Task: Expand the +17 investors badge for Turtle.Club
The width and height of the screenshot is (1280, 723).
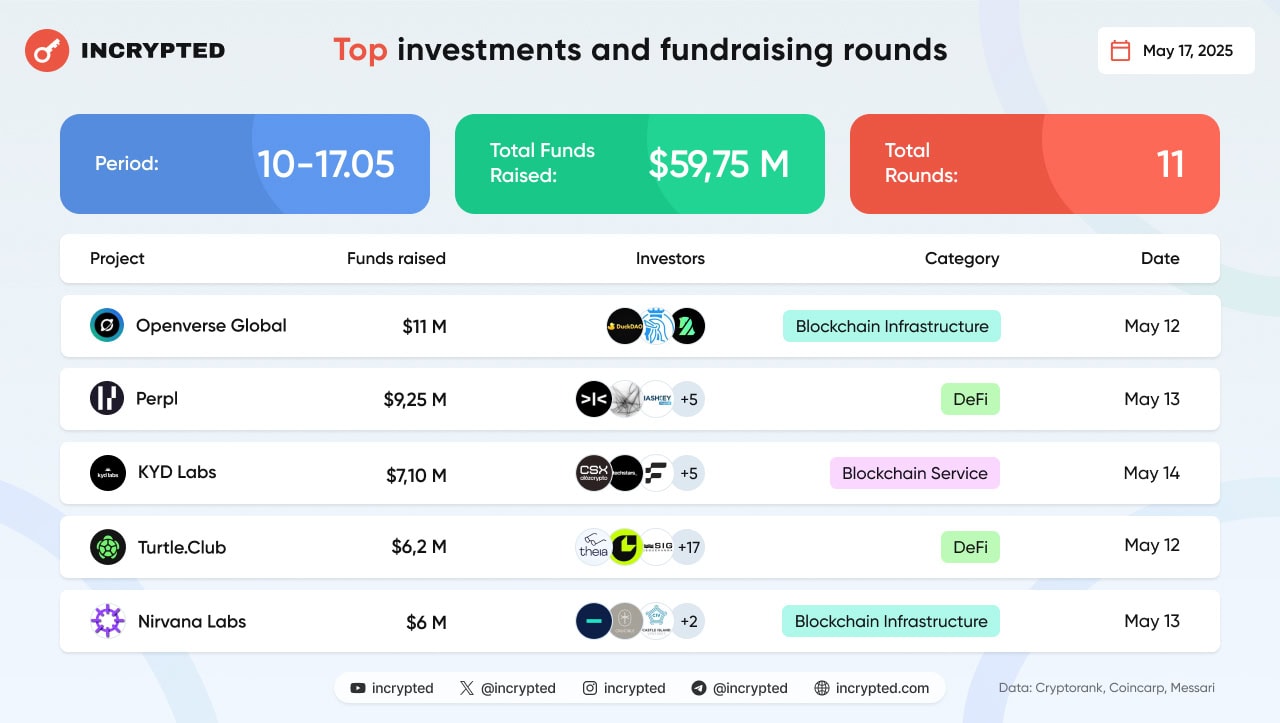Action: (x=688, y=547)
